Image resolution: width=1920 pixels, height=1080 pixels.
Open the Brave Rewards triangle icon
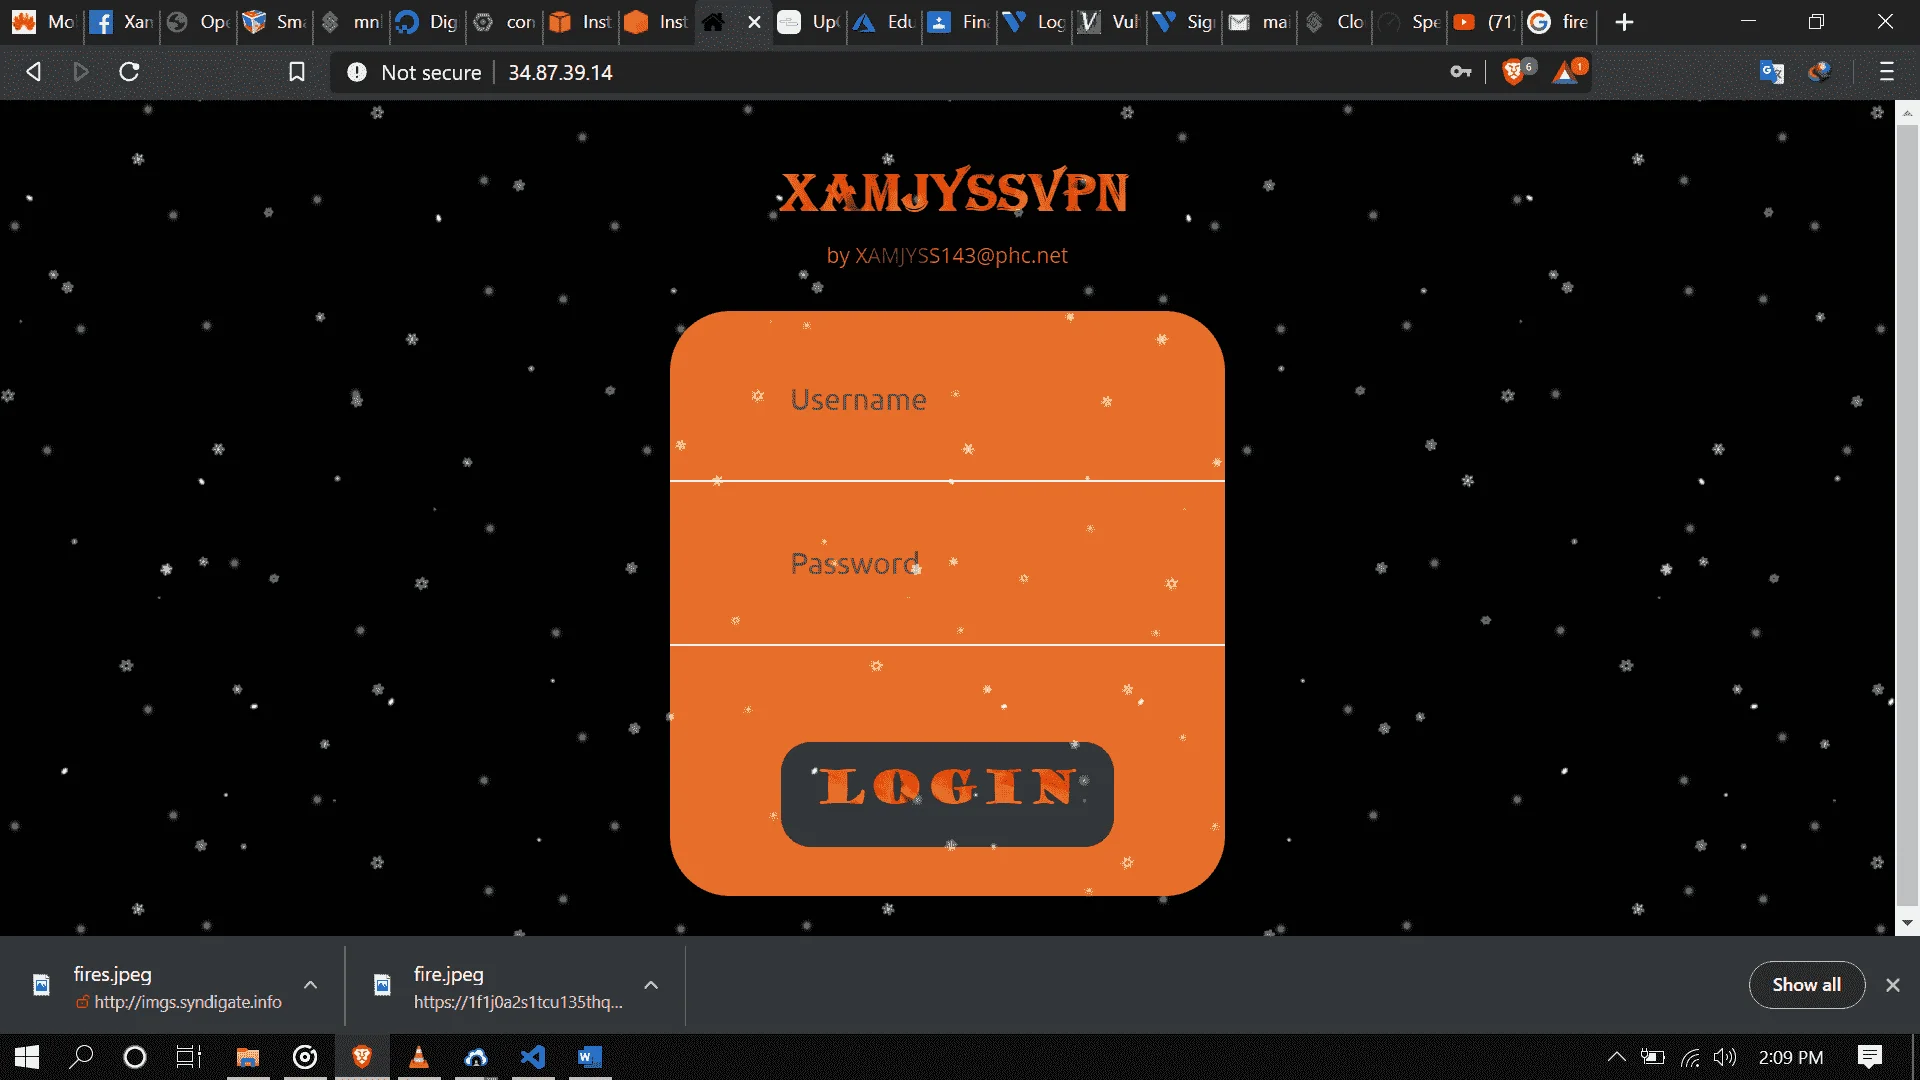[x=1568, y=71]
